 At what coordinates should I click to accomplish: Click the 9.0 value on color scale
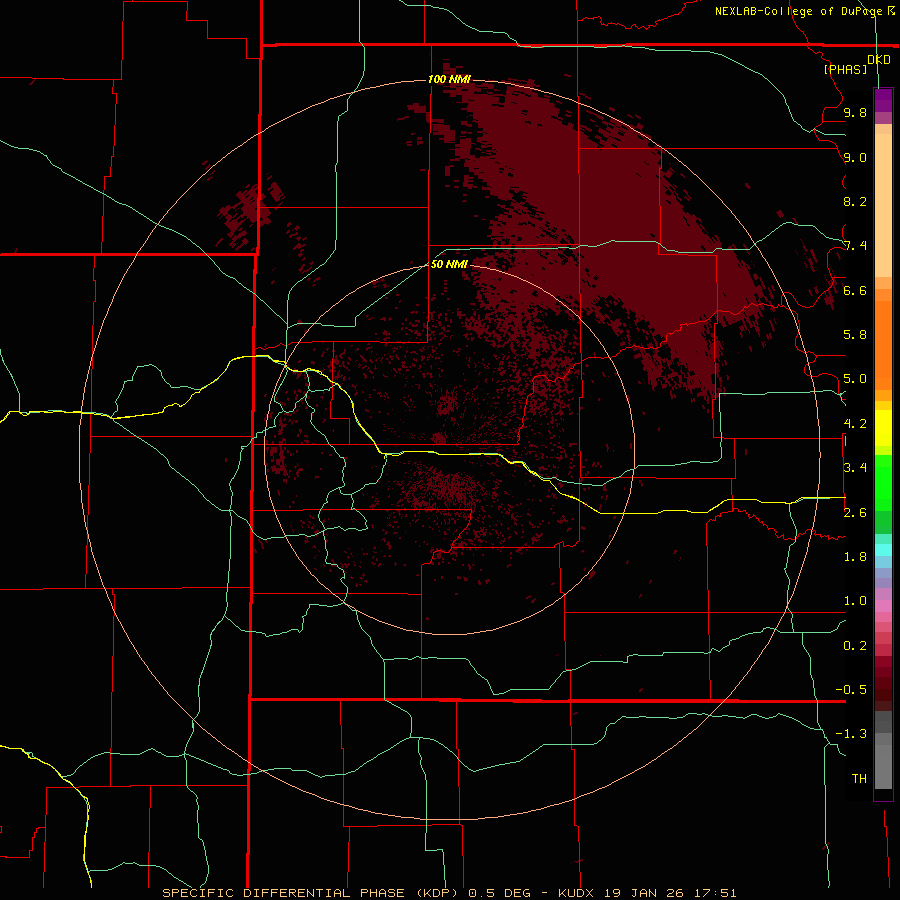point(855,157)
